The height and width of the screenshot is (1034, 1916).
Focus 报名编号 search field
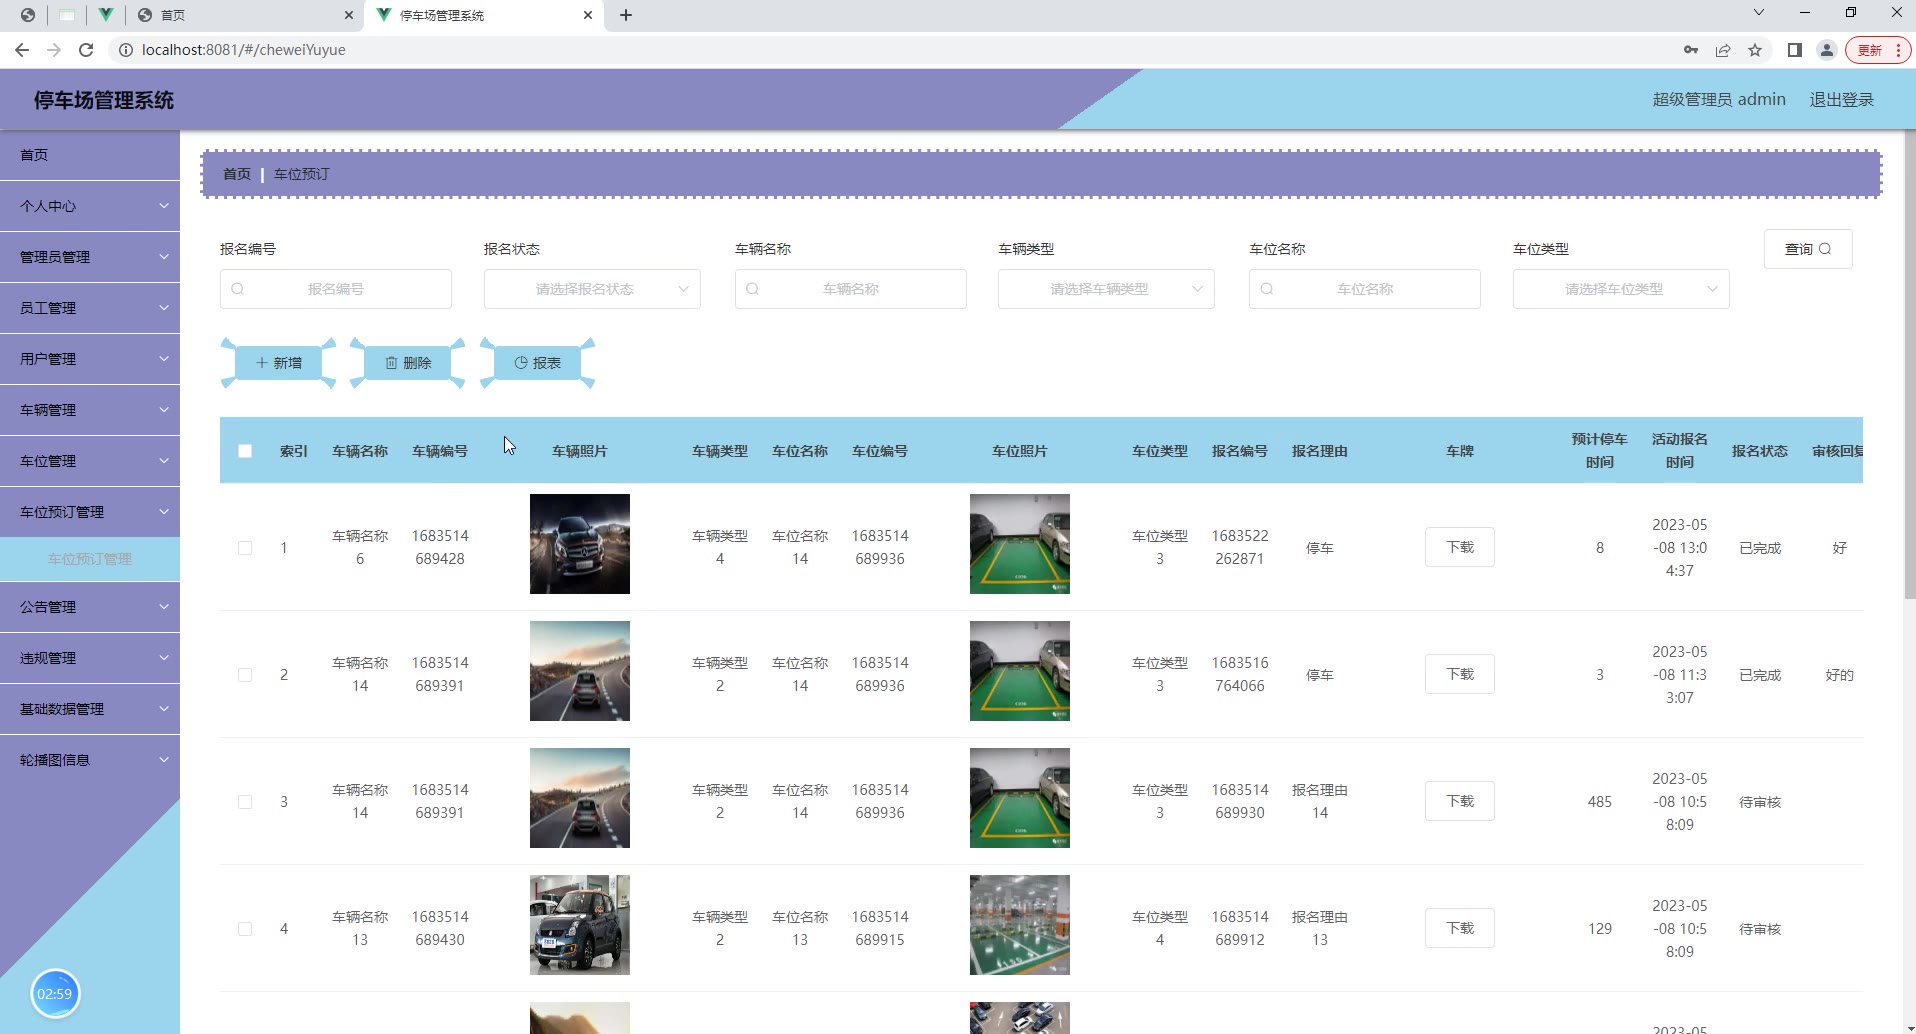point(336,289)
